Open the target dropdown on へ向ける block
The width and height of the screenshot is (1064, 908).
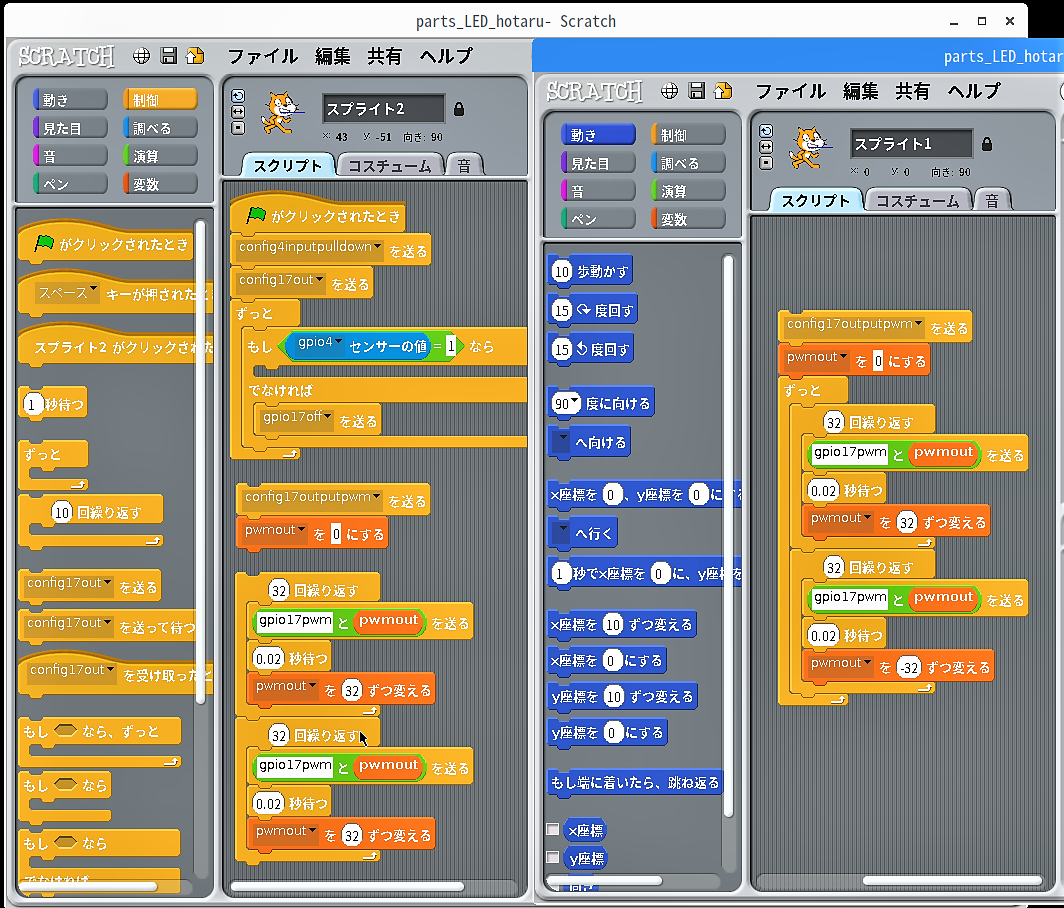tap(561, 442)
